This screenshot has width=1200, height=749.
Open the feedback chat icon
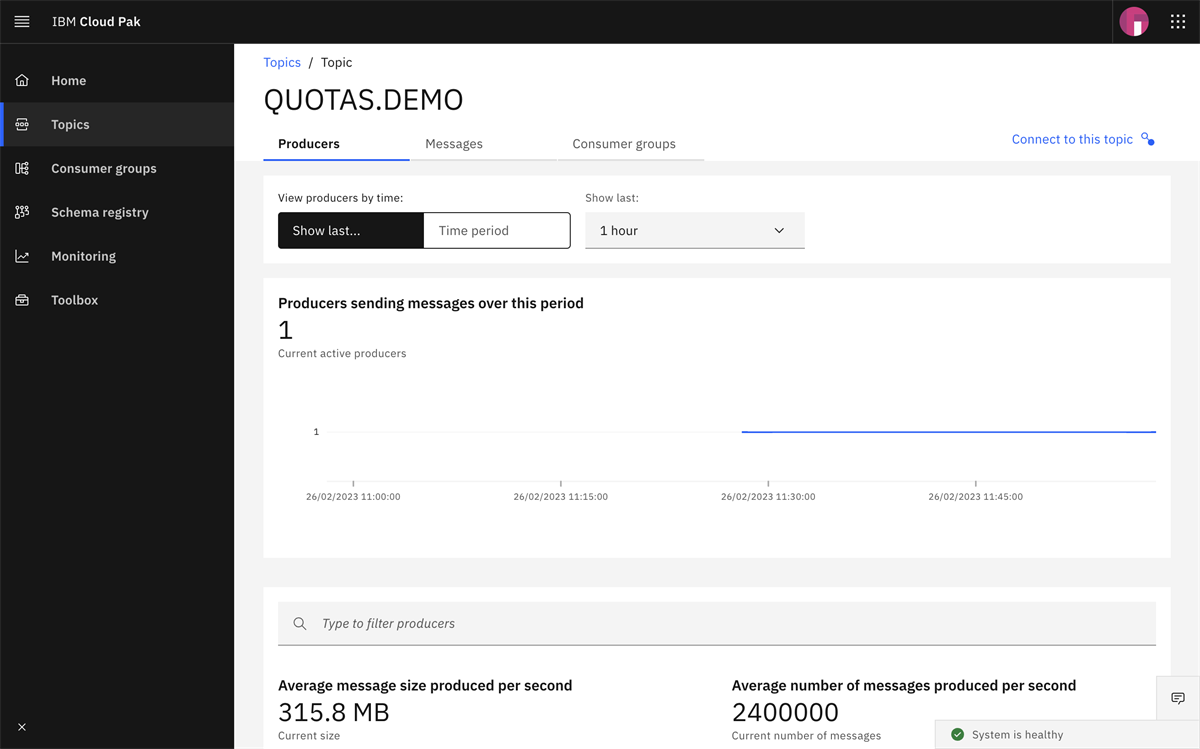point(1178,698)
